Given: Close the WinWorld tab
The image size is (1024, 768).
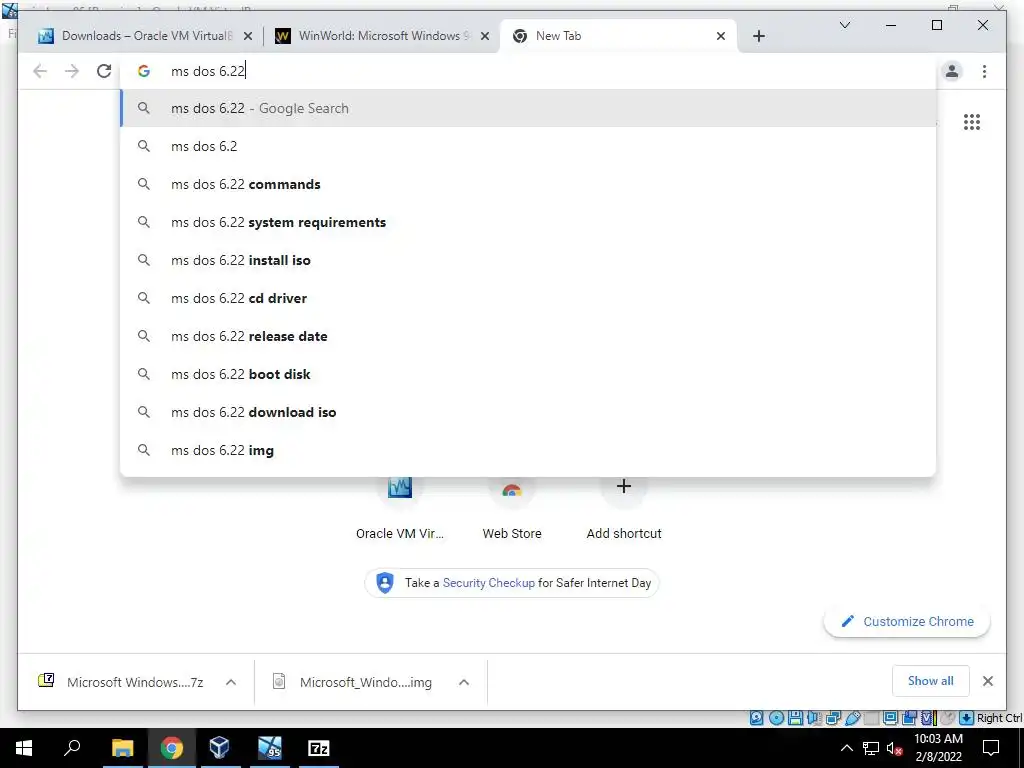Looking at the screenshot, I should coord(485,37).
